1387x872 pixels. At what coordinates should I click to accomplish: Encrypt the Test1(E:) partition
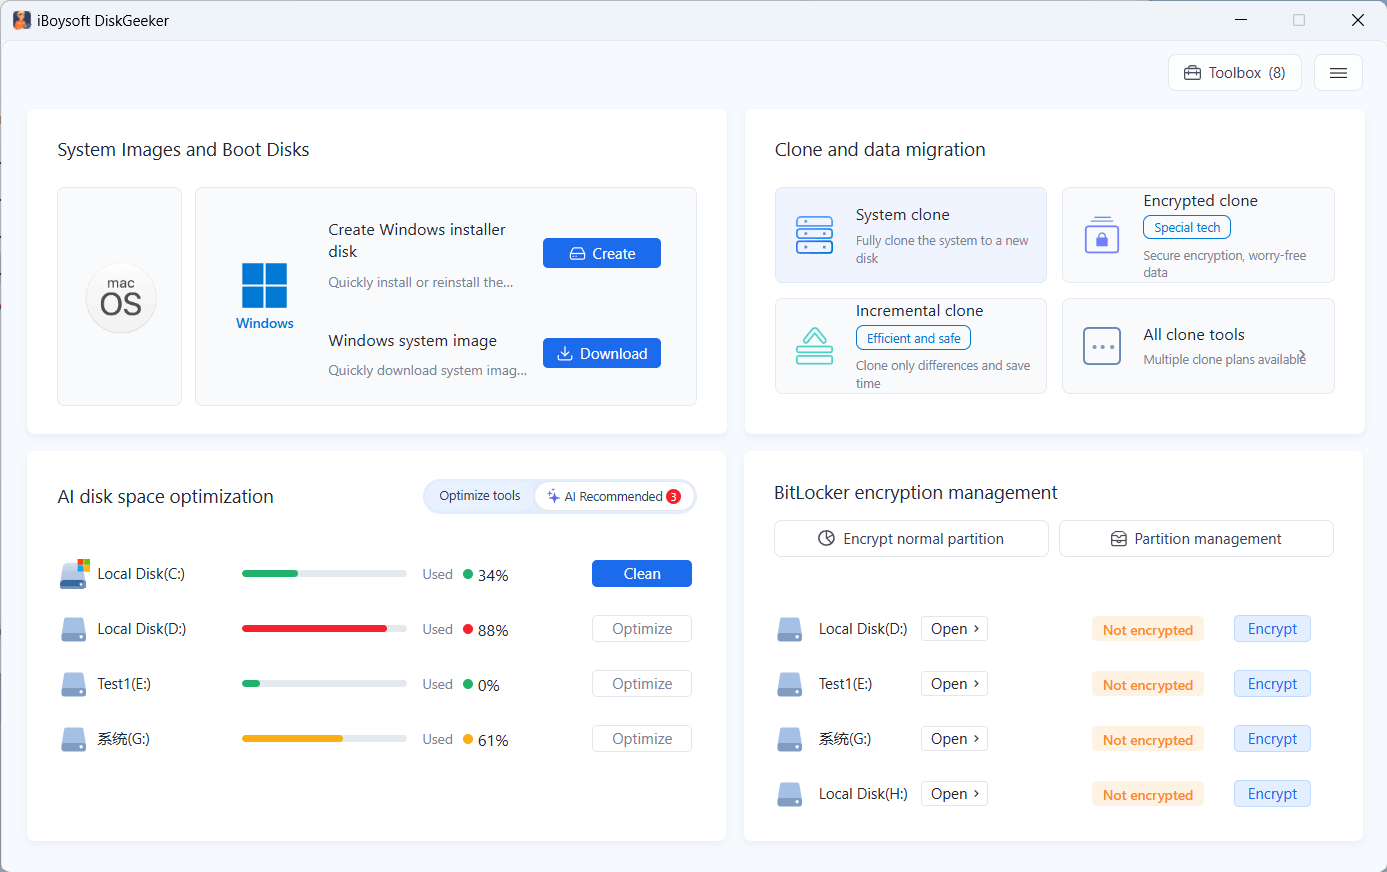[x=1272, y=684]
